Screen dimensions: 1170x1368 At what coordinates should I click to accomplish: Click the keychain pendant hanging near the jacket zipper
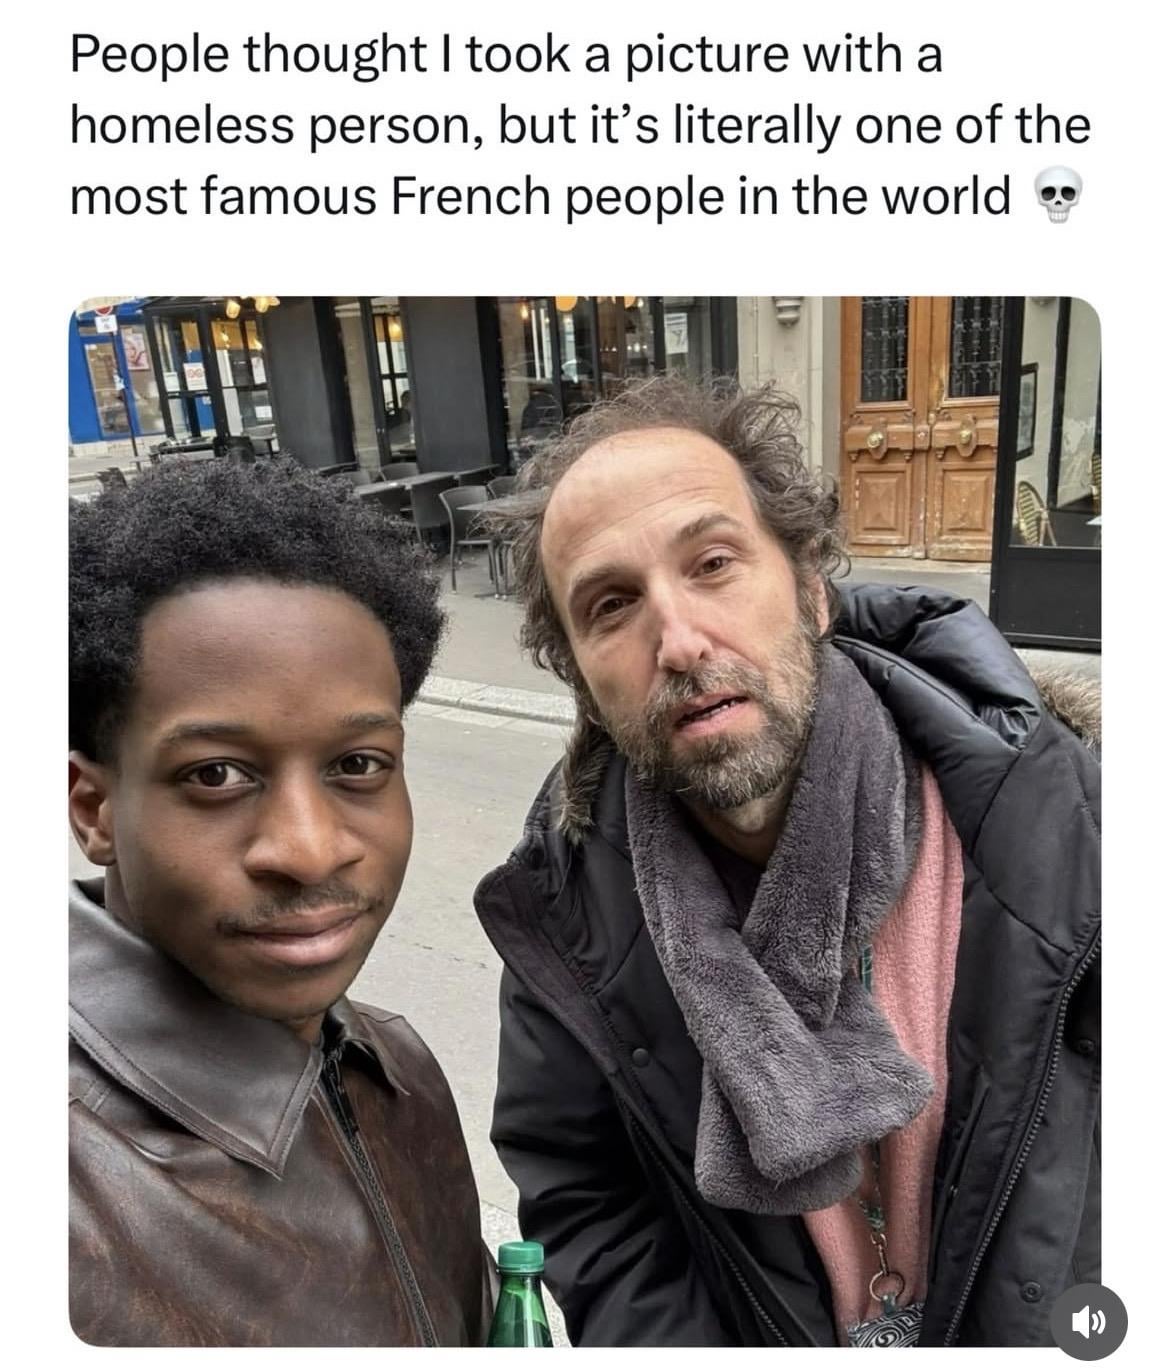[884, 1290]
